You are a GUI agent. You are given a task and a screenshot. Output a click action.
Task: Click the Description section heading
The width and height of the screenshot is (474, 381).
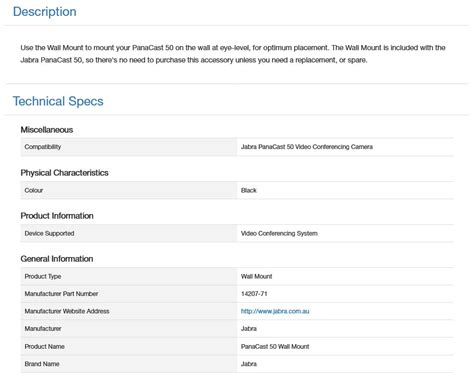point(45,12)
